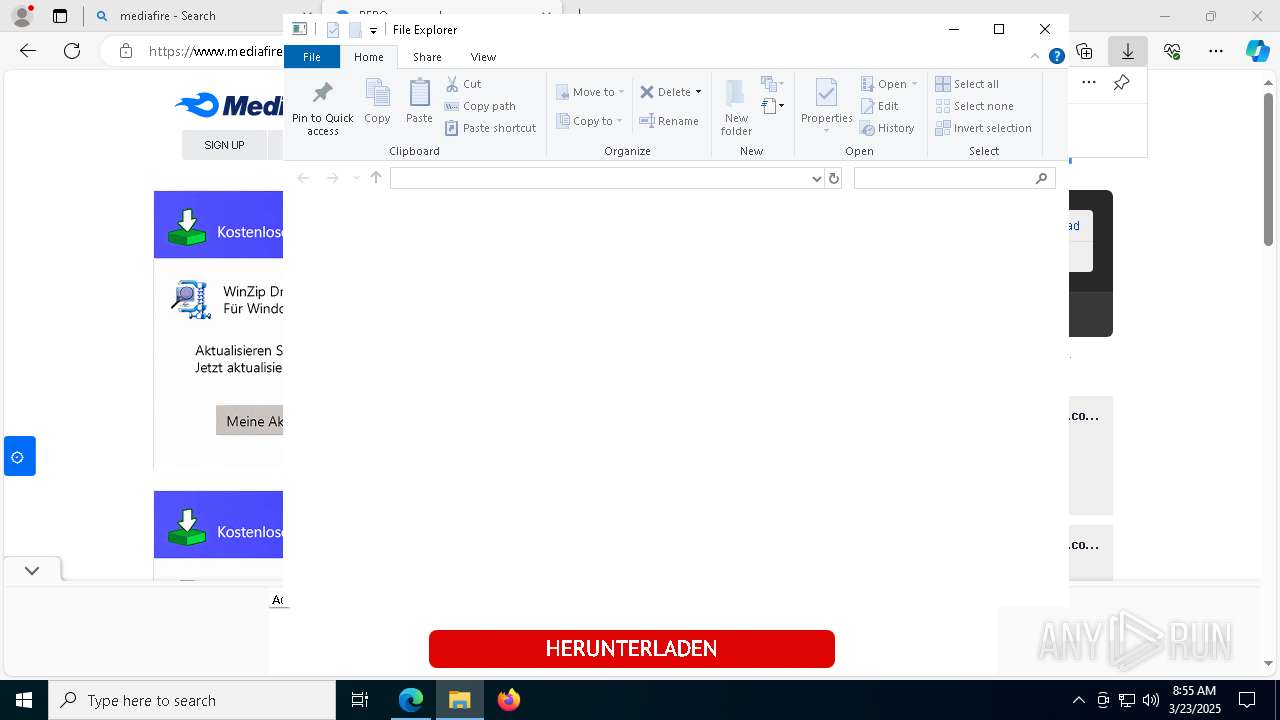Click browser Back button in Edge

[x=28, y=51]
